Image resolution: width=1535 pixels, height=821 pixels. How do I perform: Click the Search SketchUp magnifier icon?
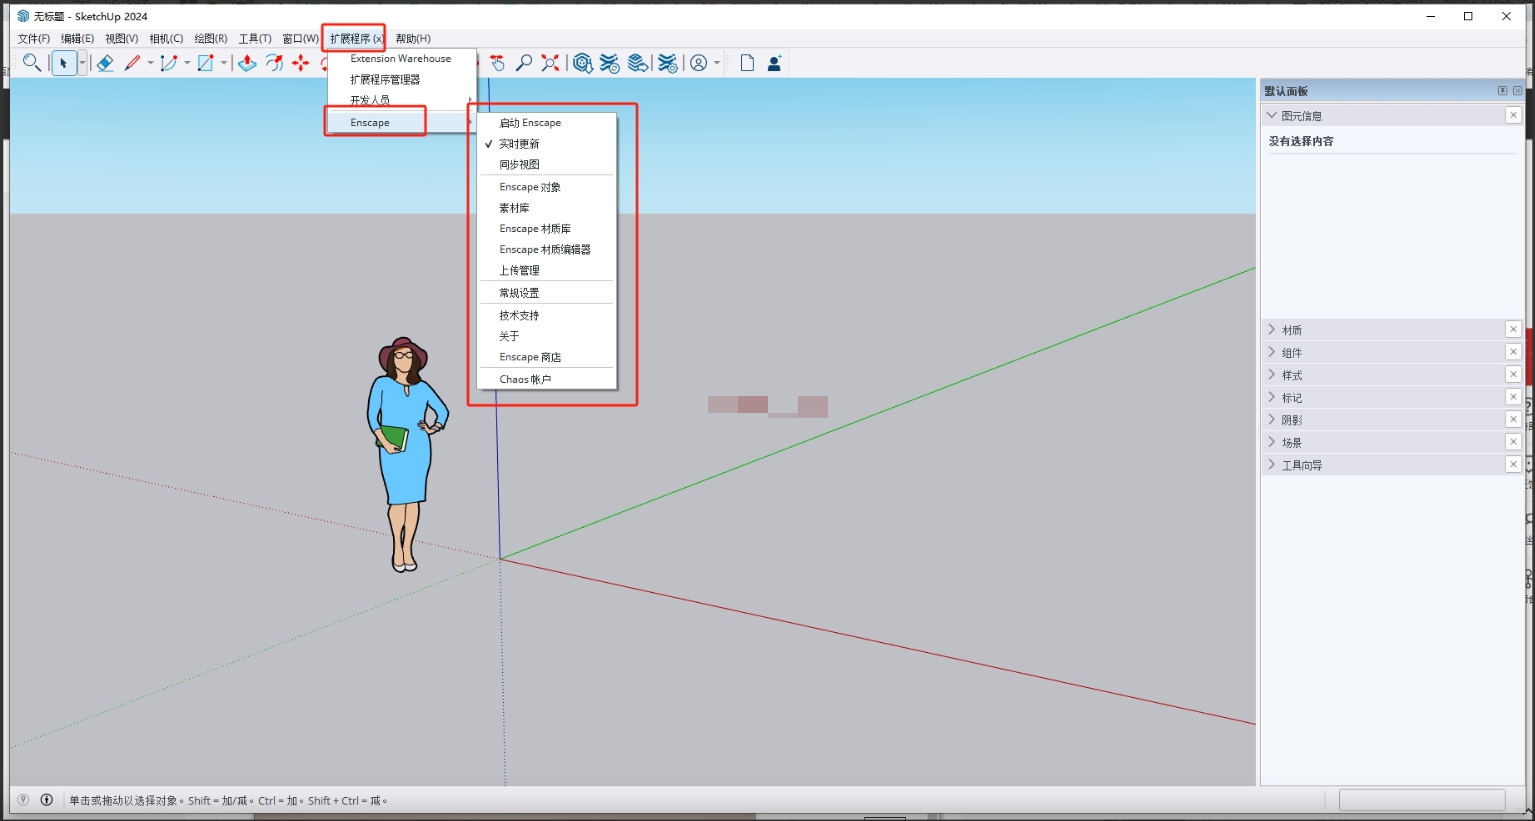32,63
